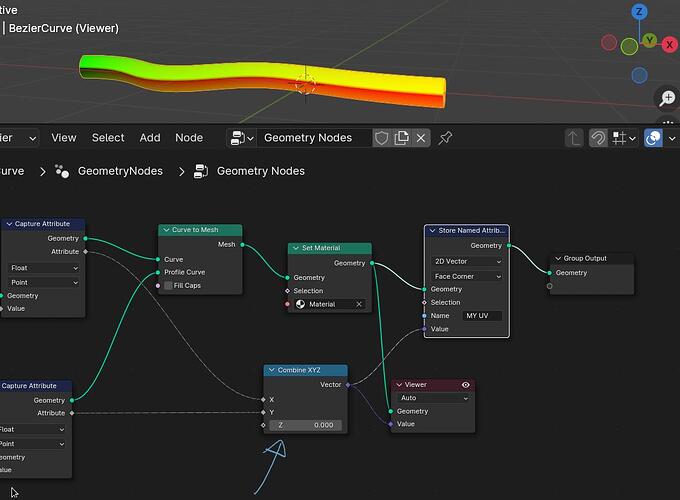This screenshot has height=500, width=680.
Task: Click the Geometry Nodes breadcrumb label
Action: tap(261, 171)
